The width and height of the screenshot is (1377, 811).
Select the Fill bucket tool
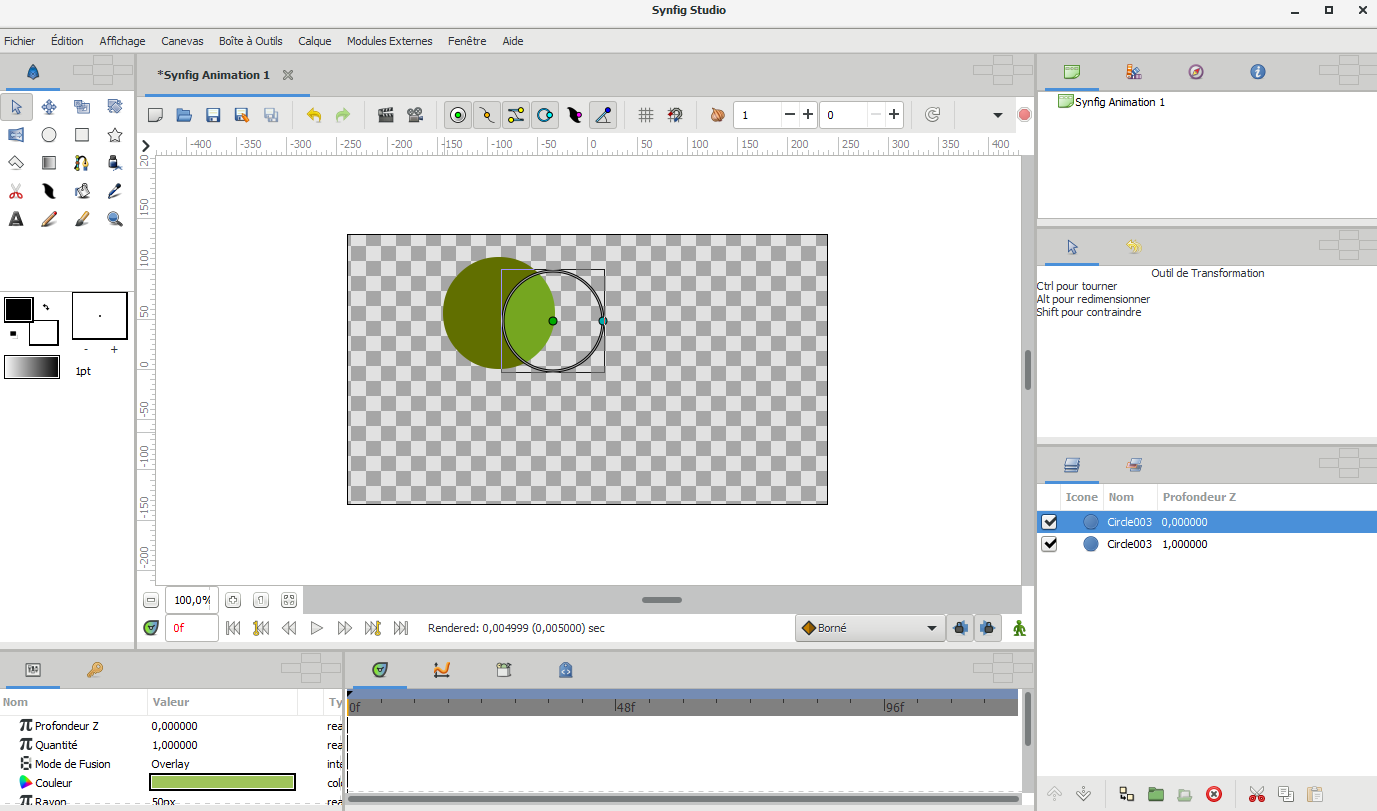point(81,190)
